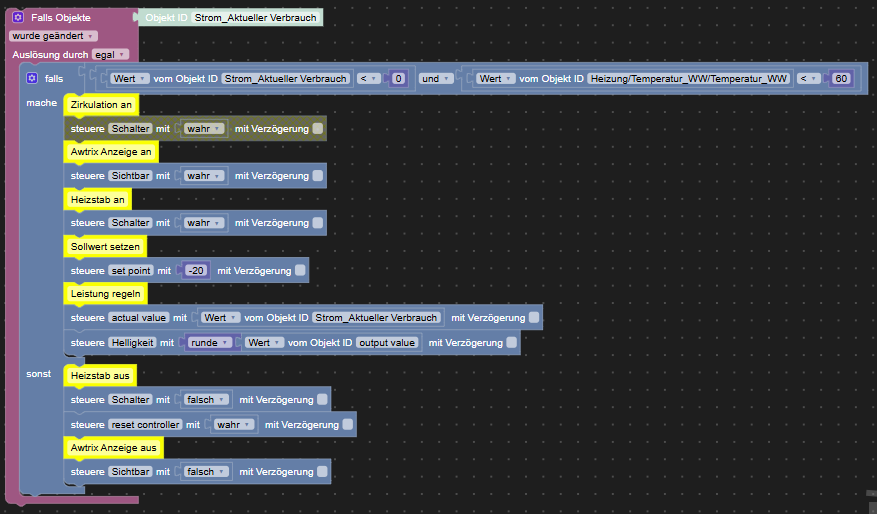Open Wert dropdown before Heizung/Temperatur_WW object
The width and height of the screenshot is (877, 514).
495,78
